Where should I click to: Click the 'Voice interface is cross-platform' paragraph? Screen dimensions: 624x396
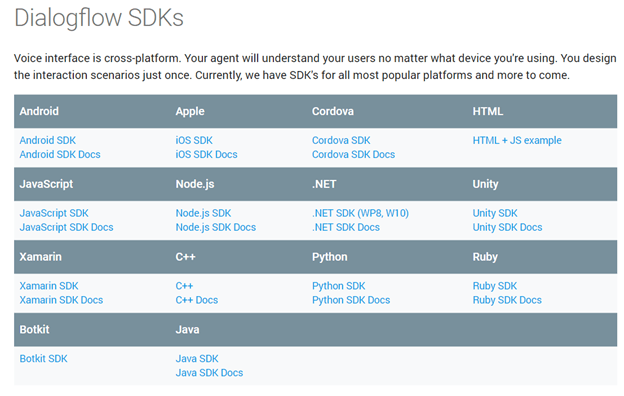point(315,67)
